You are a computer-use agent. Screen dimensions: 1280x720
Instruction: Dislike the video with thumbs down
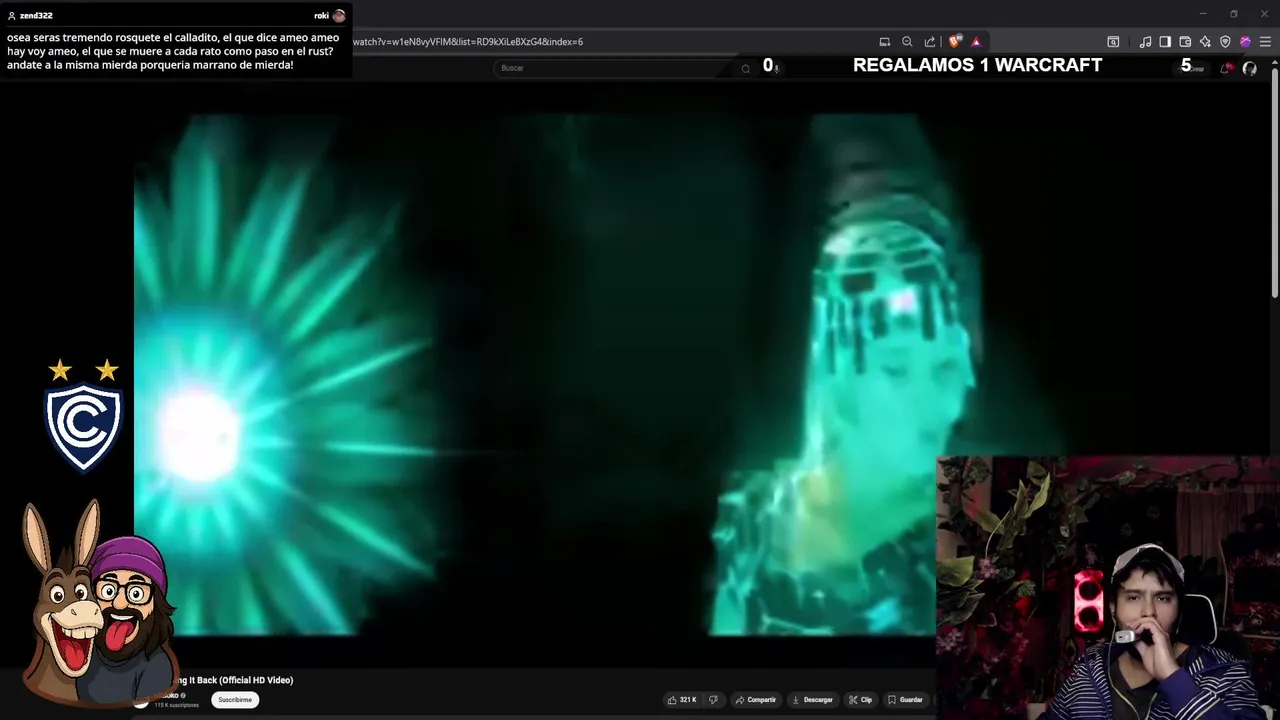[713, 700]
